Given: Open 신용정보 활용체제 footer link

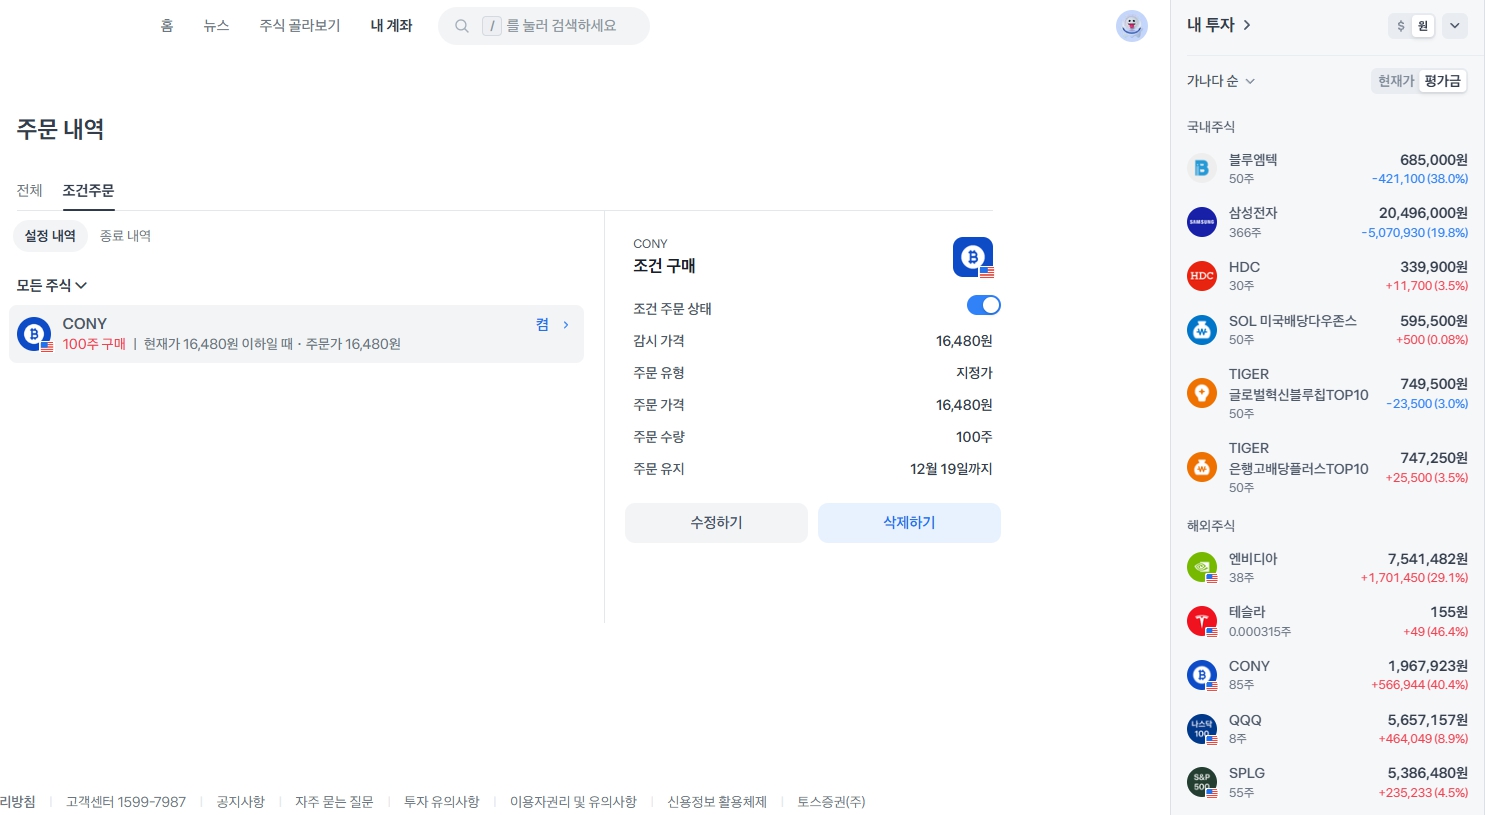Looking at the screenshot, I should pos(717,802).
